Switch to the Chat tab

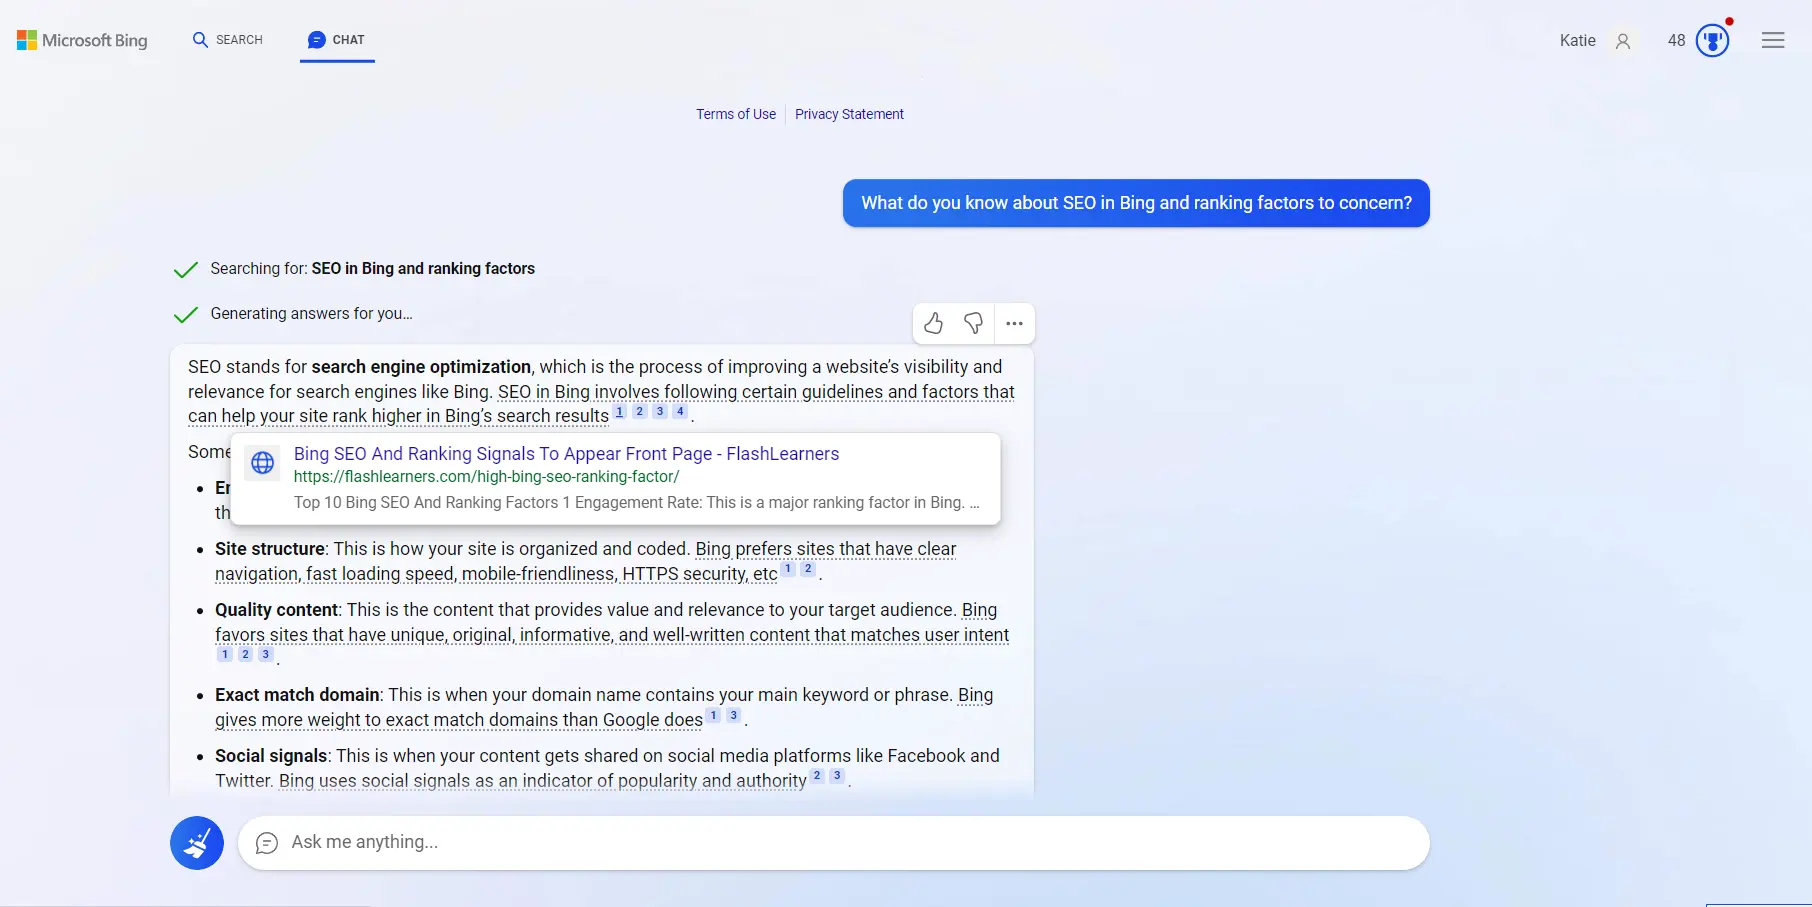tap(337, 40)
